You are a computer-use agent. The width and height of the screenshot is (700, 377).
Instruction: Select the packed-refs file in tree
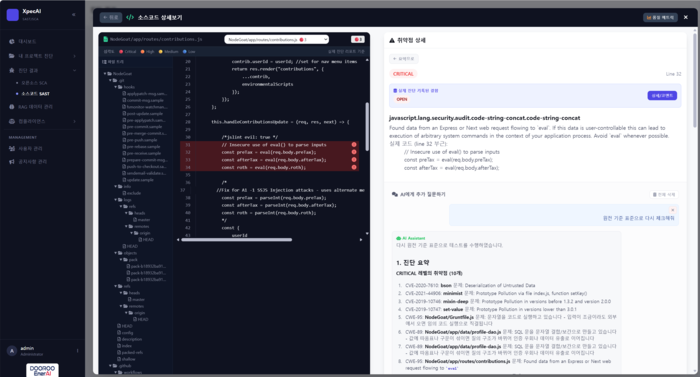click(131, 353)
